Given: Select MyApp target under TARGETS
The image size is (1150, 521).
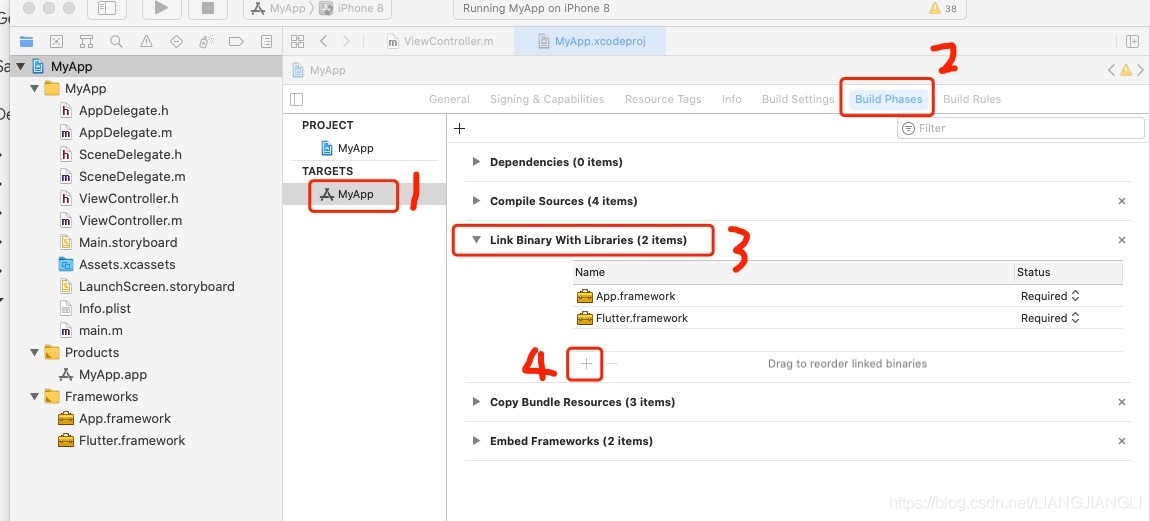Looking at the screenshot, I should (x=348, y=194).
